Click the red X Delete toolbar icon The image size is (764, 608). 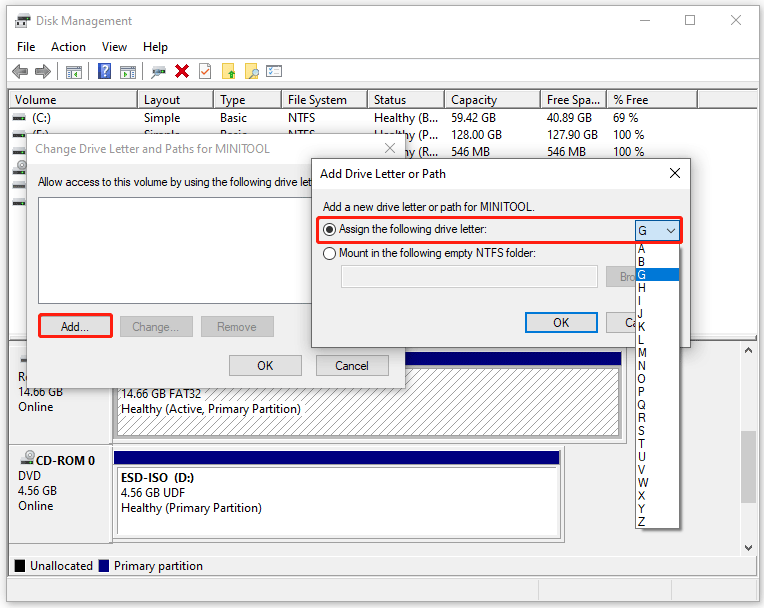[x=182, y=71]
